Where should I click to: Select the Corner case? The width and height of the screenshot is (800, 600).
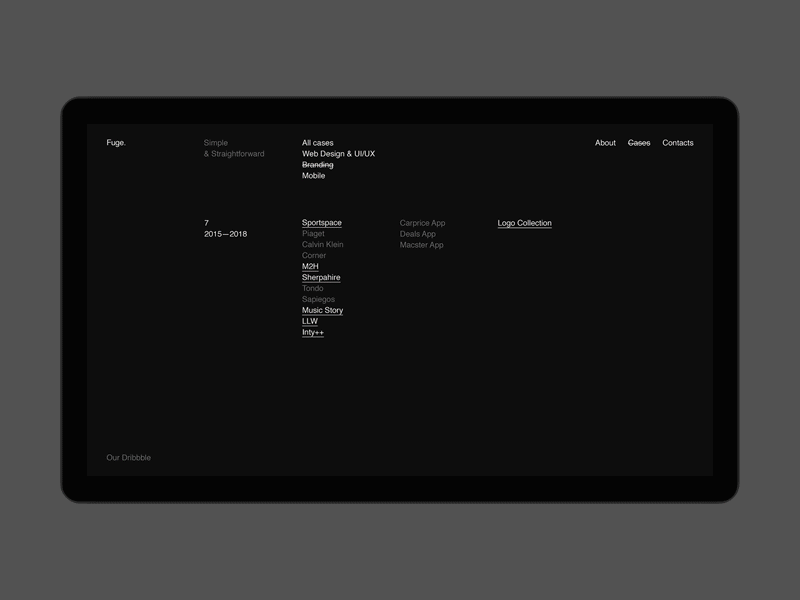(314, 255)
